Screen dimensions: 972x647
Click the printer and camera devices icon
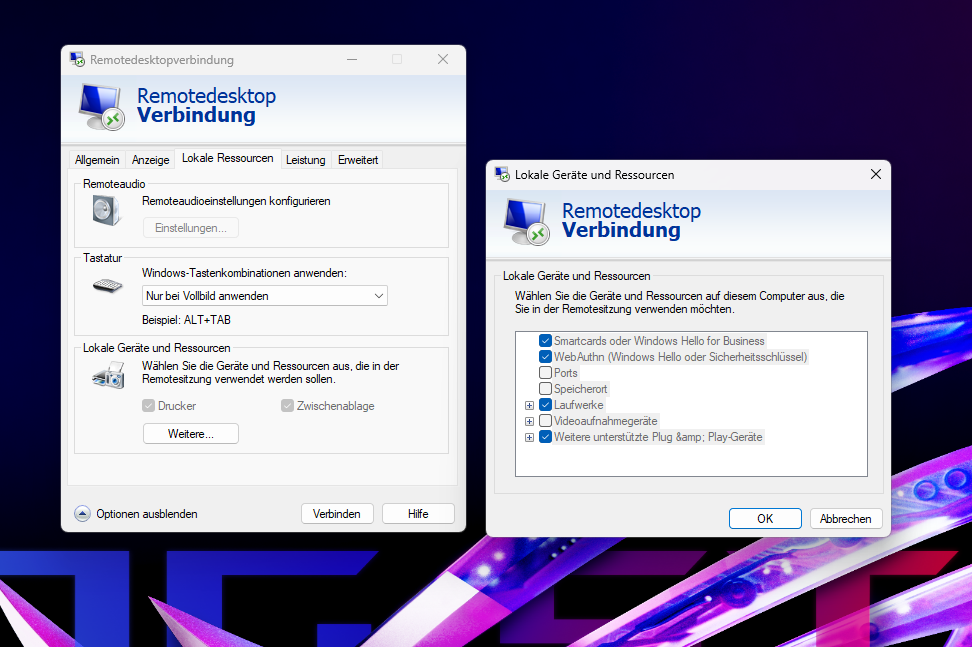click(108, 376)
